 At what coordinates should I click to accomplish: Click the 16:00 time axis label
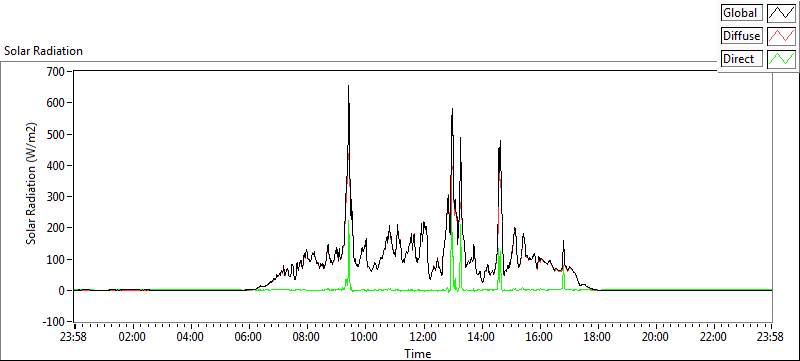click(x=539, y=337)
